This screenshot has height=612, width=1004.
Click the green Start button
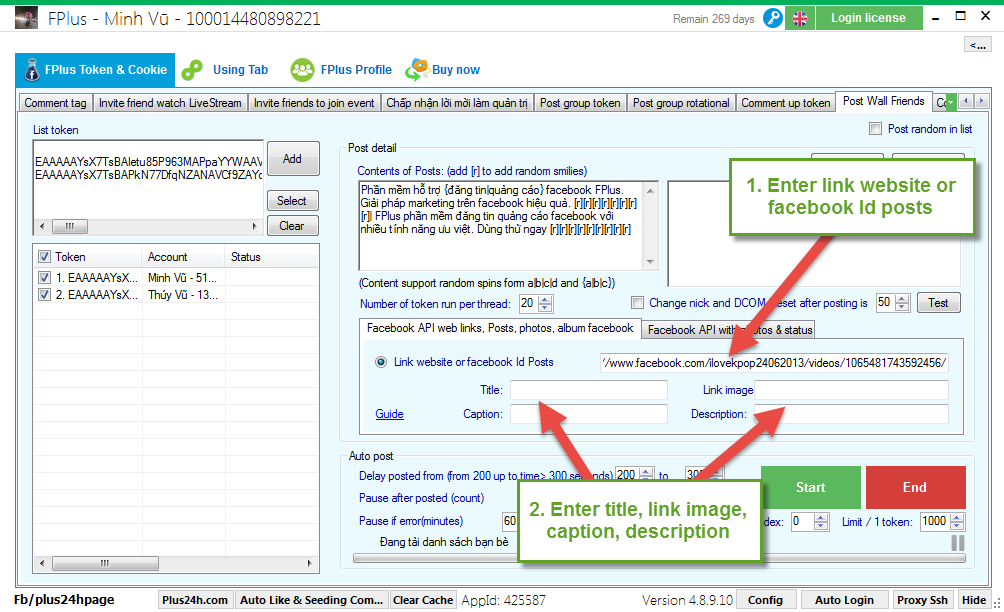click(811, 487)
